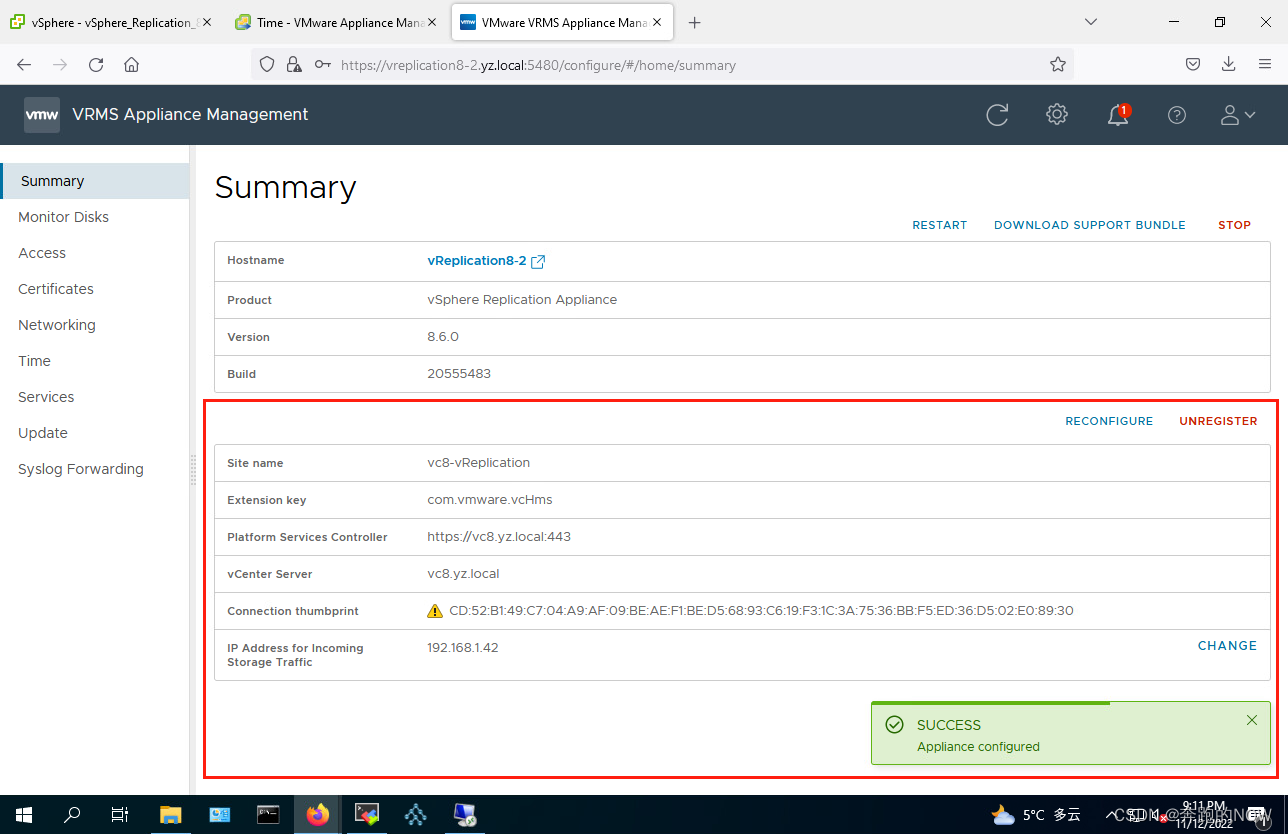Click DOWNLOAD SUPPORT BUNDLE

1089,225
